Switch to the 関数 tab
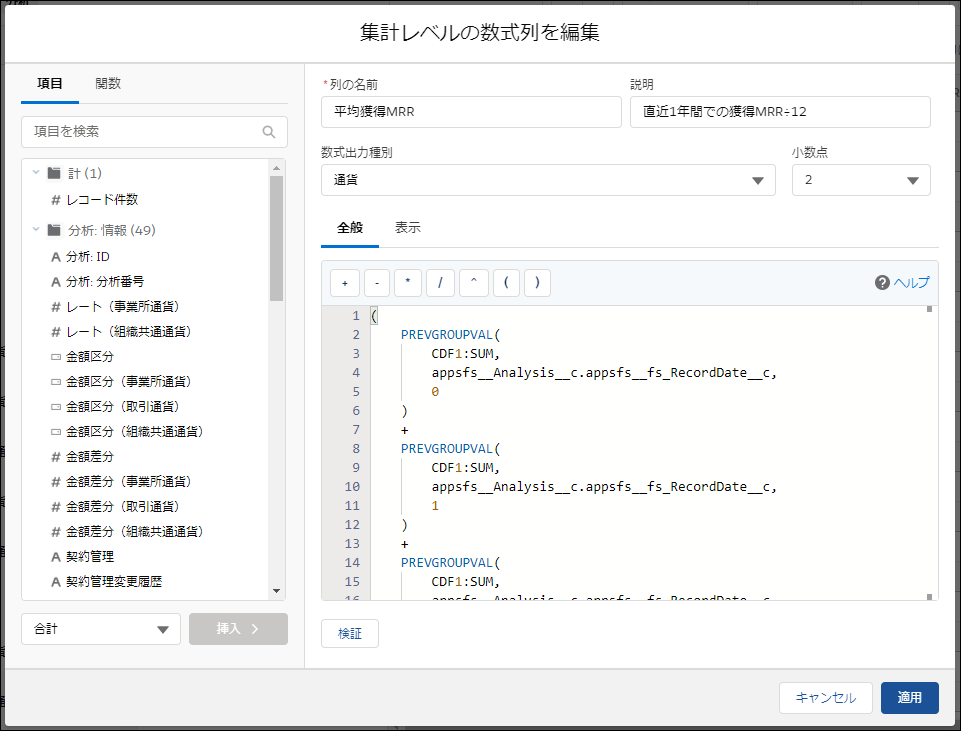This screenshot has width=961, height=731. coord(108,84)
